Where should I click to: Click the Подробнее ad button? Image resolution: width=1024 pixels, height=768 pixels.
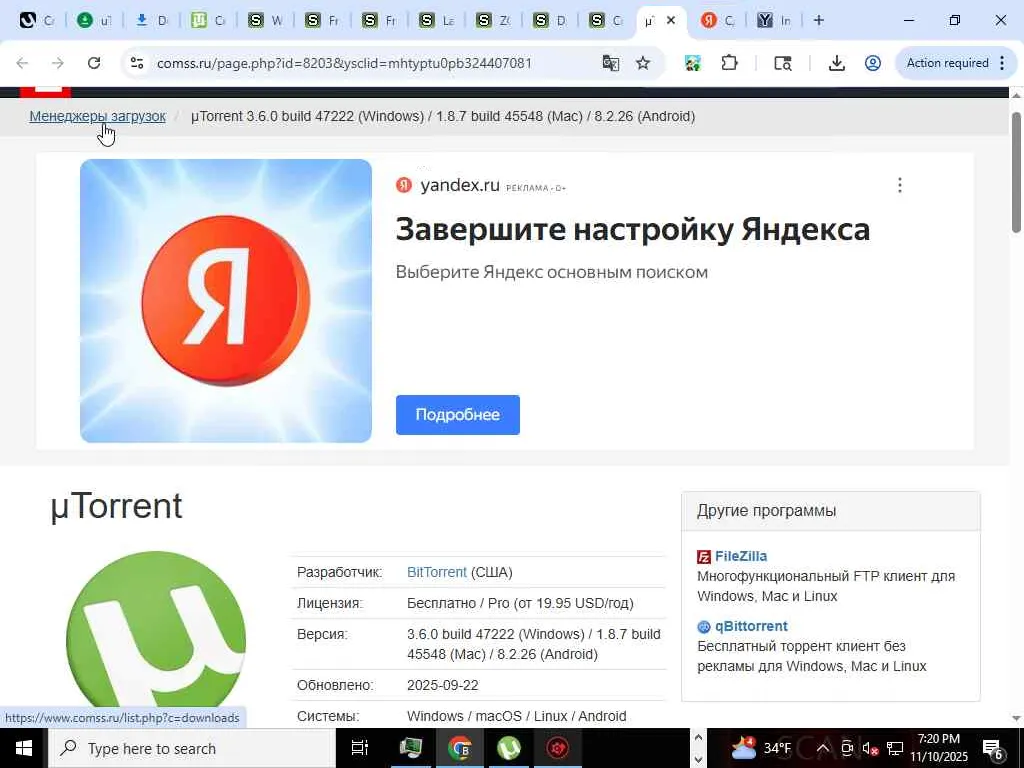(x=458, y=415)
